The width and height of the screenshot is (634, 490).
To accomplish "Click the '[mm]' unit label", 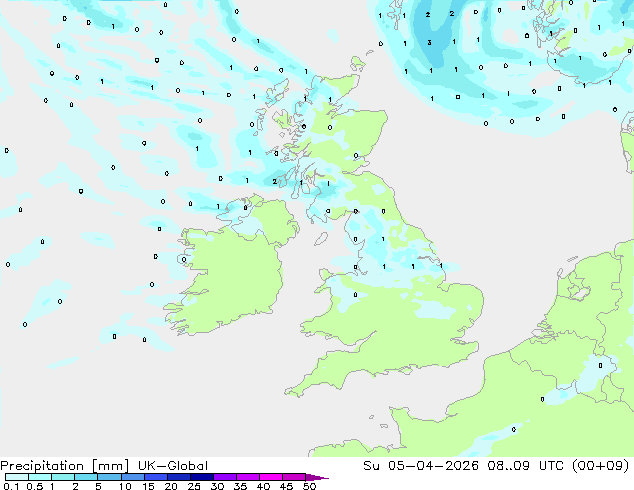I will 110,466.
